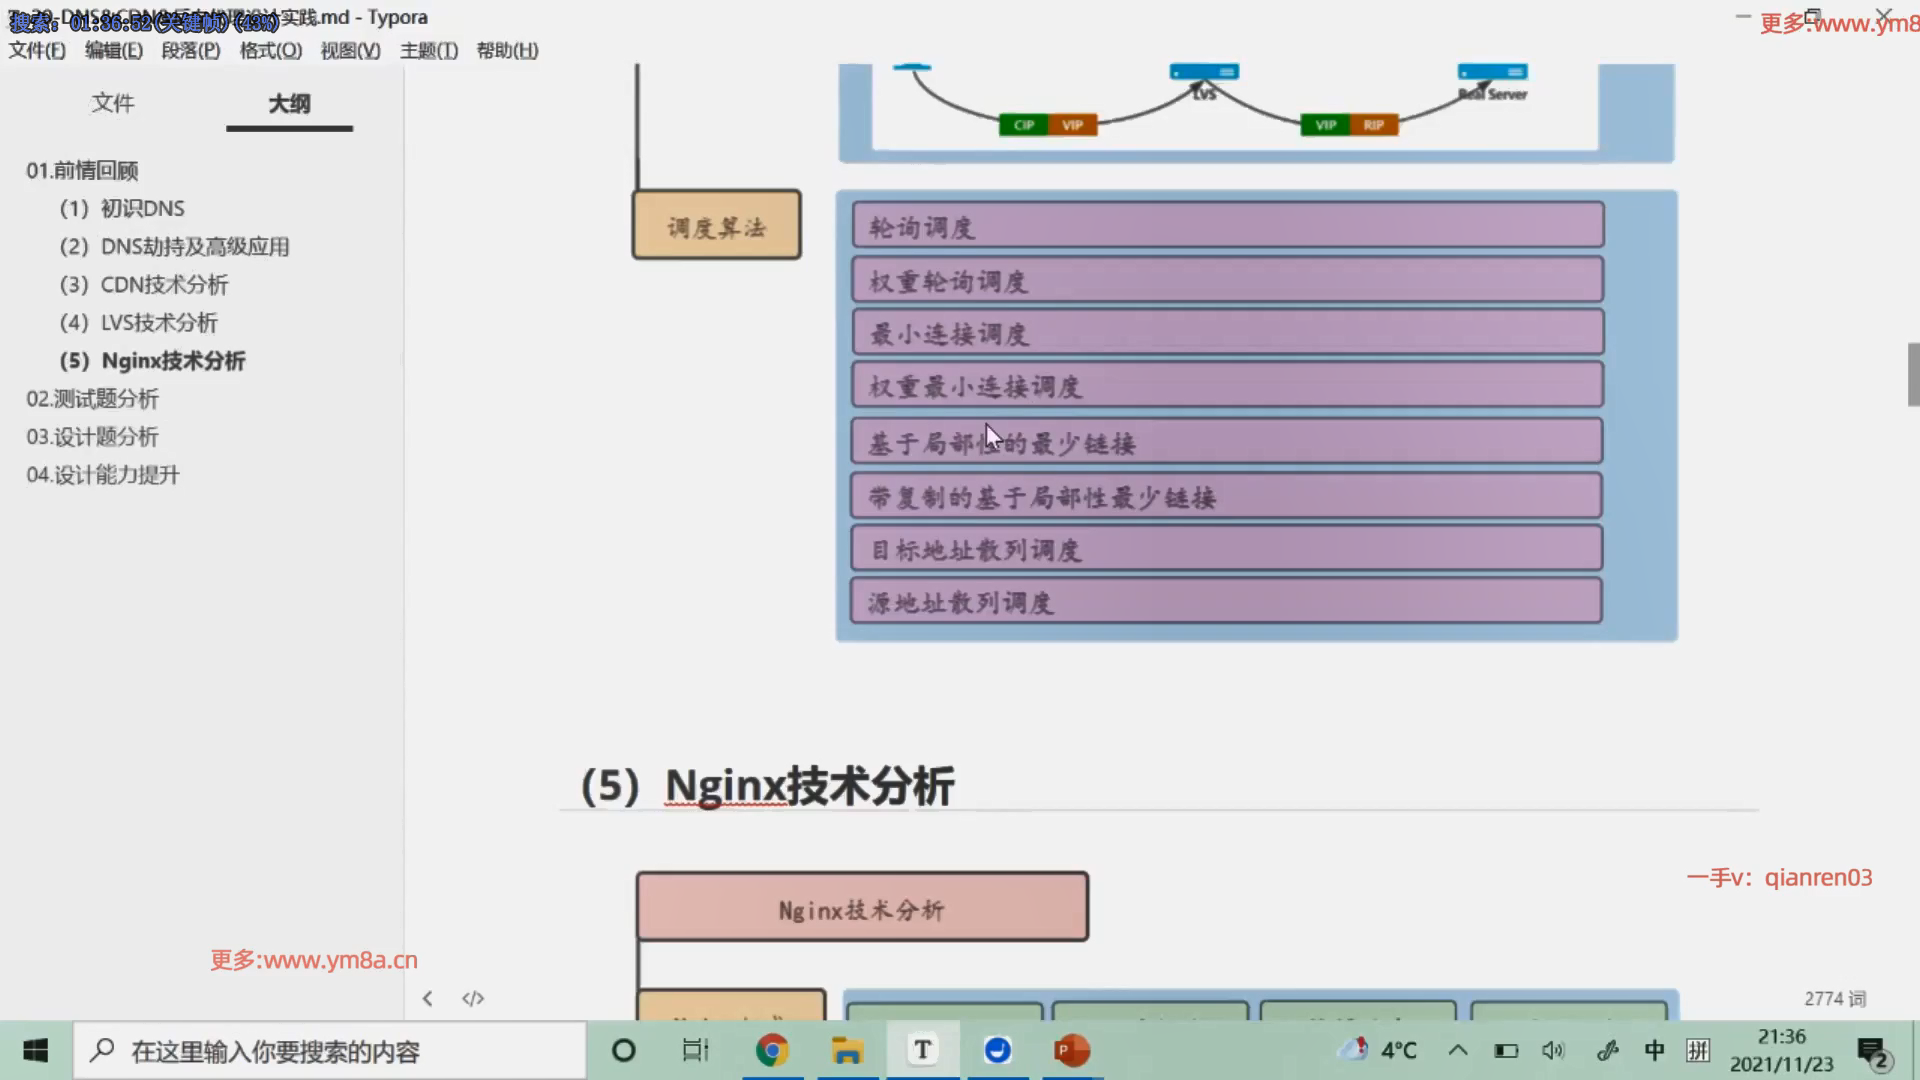
Task: Click the Windows Start button
Action: click(36, 1050)
